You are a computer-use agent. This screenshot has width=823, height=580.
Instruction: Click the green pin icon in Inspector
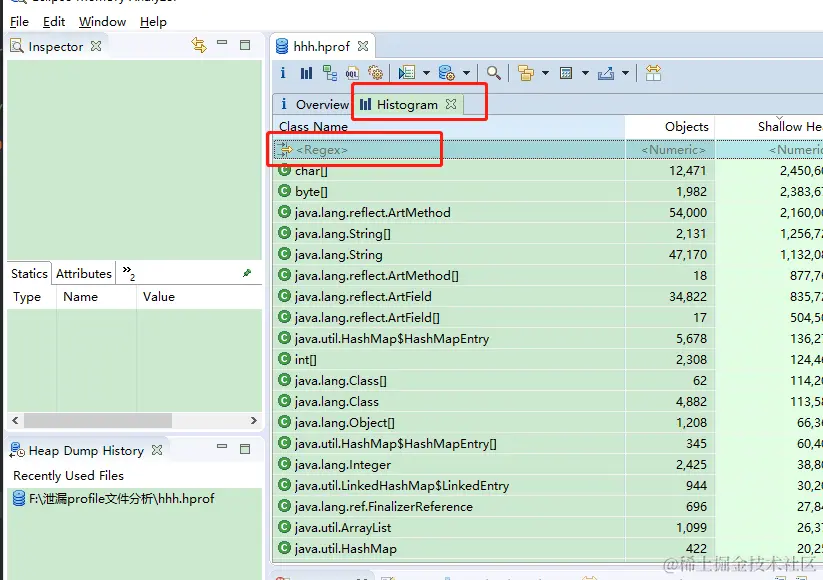point(247,273)
